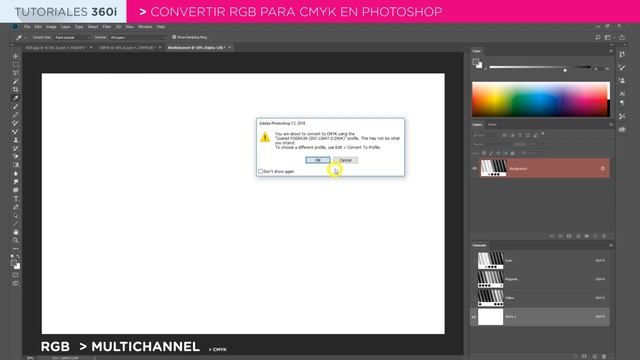Select the Crop tool
This screenshot has width=640, height=360.
(x=16, y=89)
